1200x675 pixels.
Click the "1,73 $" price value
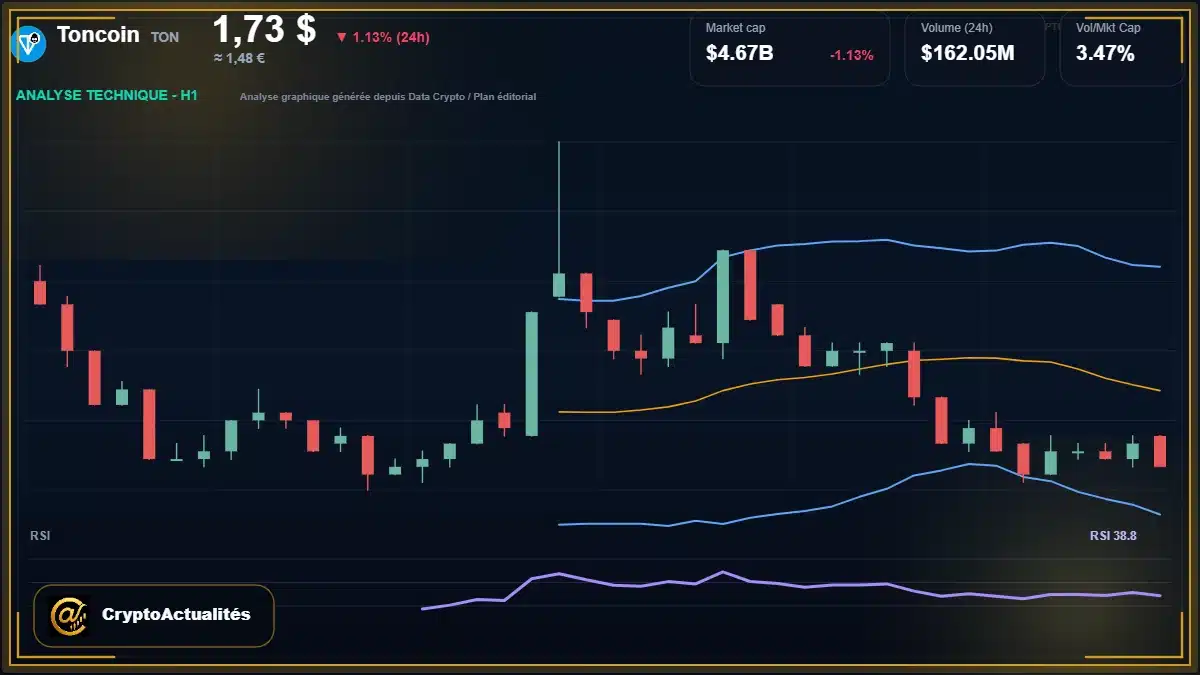(x=265, y=28)
